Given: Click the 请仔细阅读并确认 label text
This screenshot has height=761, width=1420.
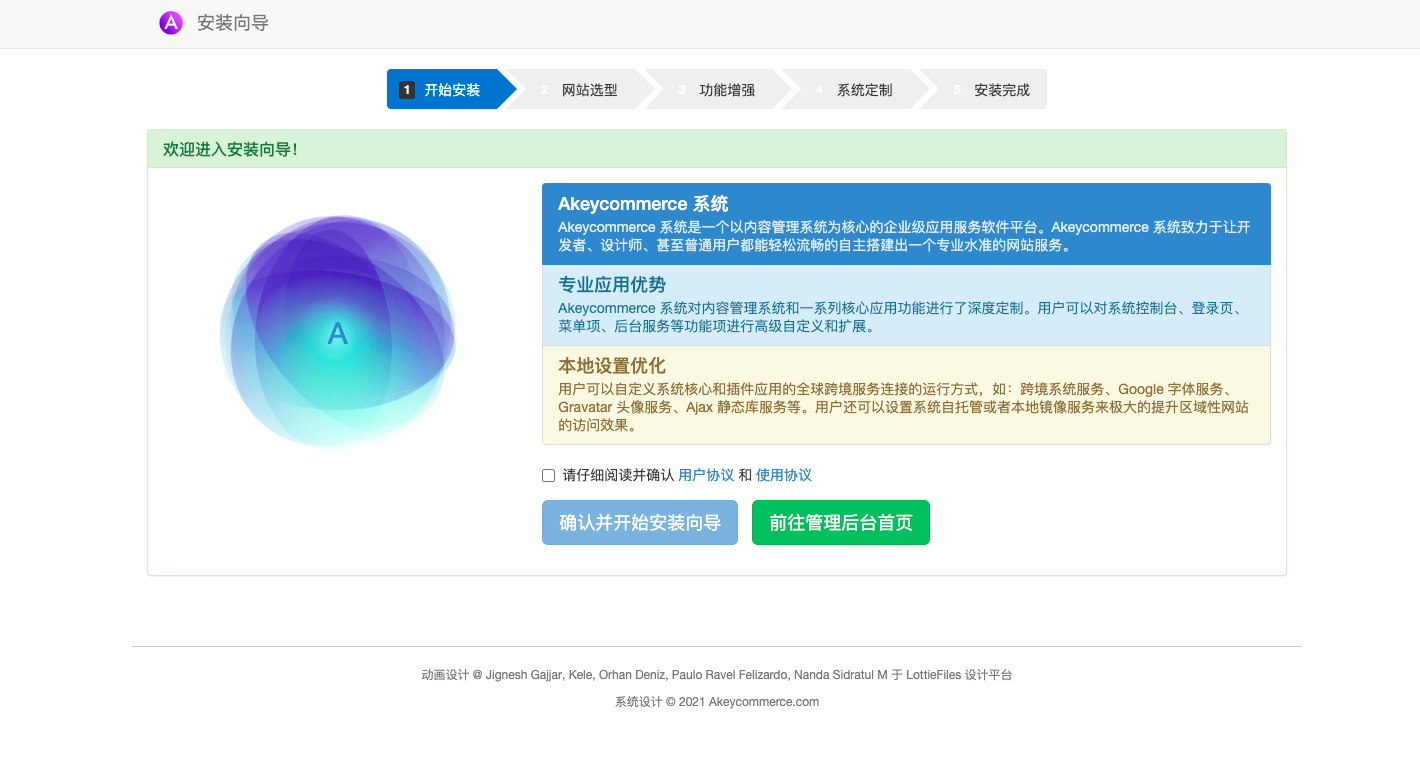Looking at the screenshot, I should point(618,475).
